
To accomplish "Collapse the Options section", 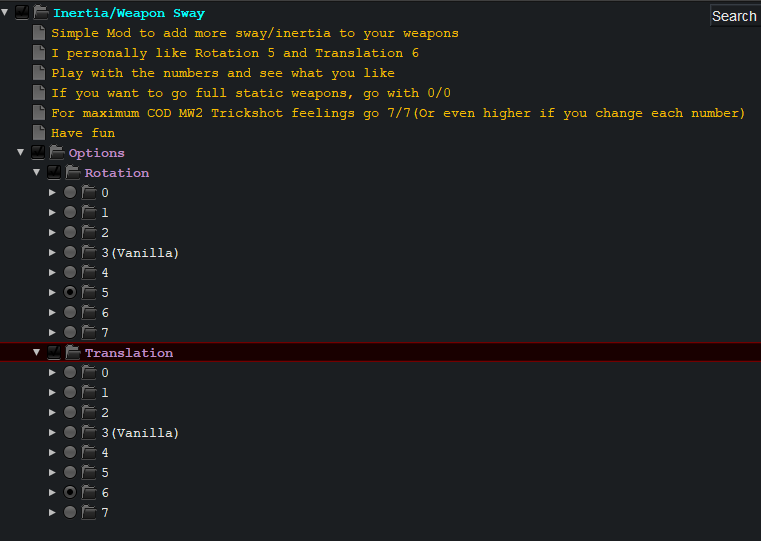I will point(21,153).
